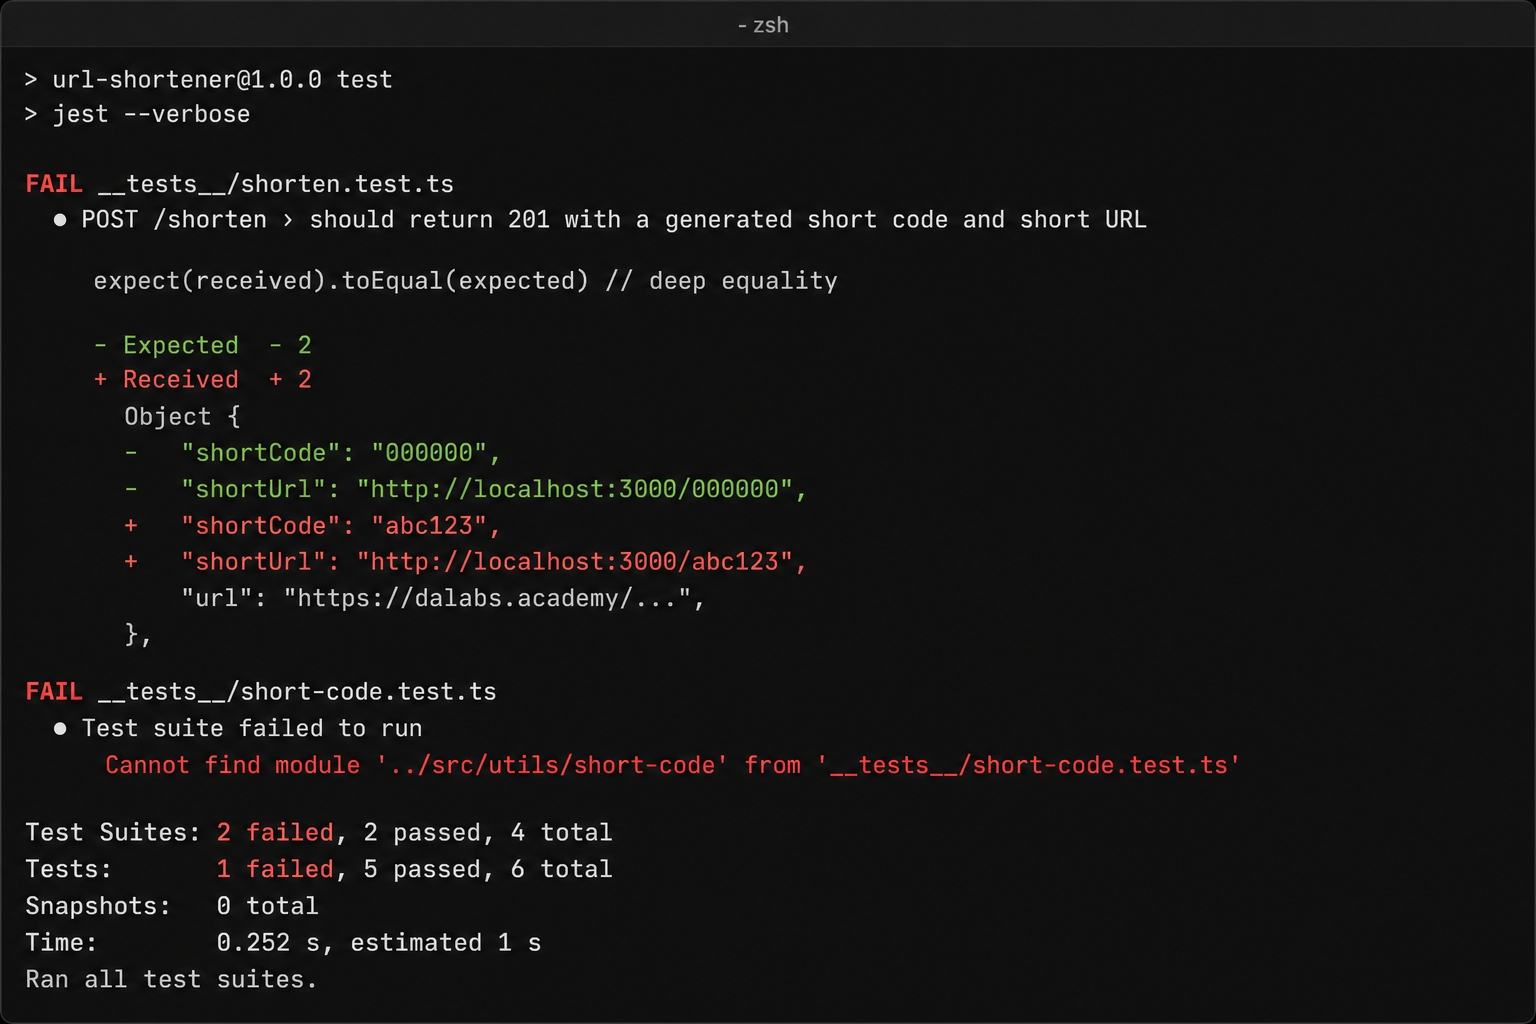1536x1024 pixels.
Task: Click the 'Ran all test suites.' line
Action: pos(171,979)
